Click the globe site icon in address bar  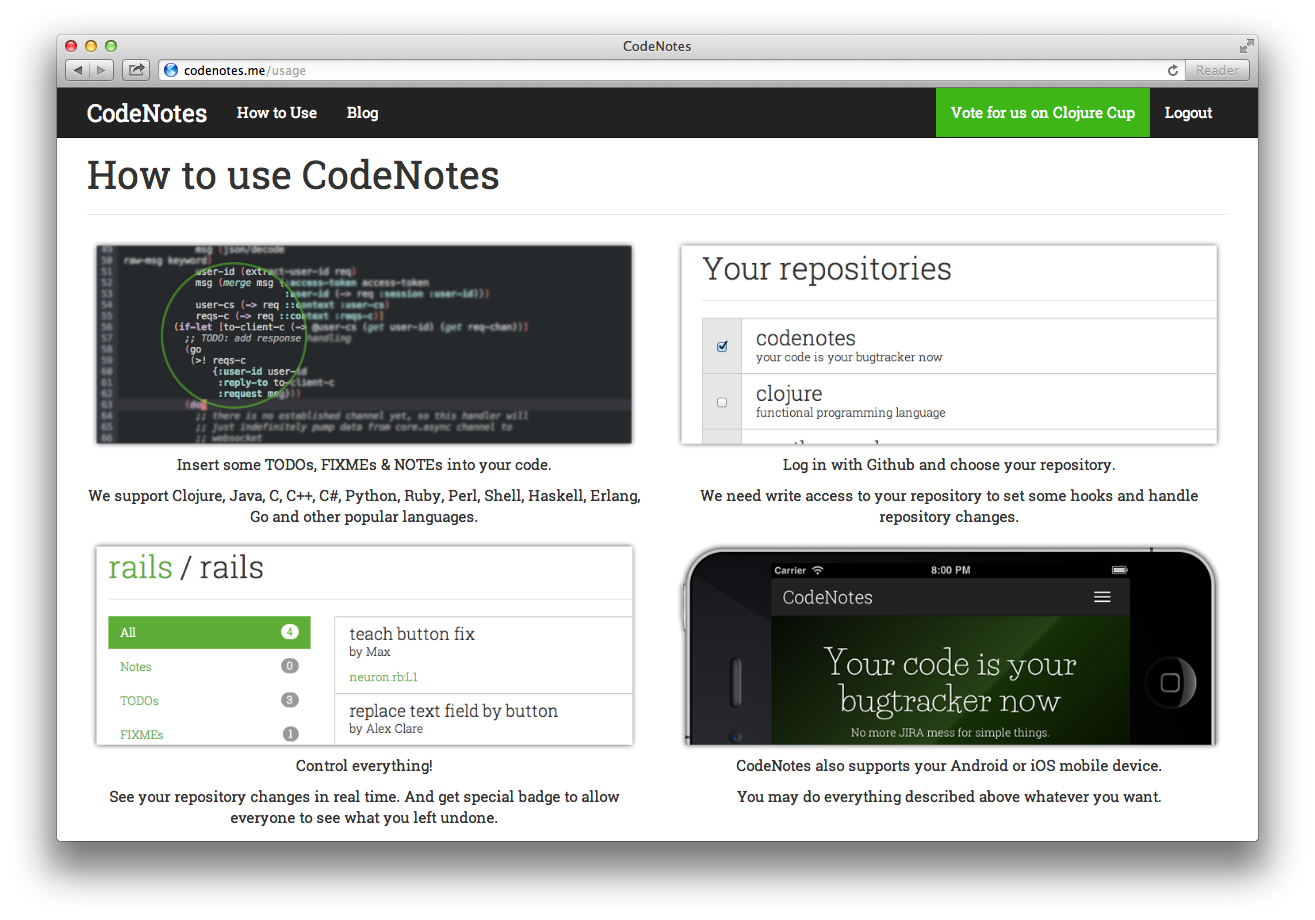point(171,70)
